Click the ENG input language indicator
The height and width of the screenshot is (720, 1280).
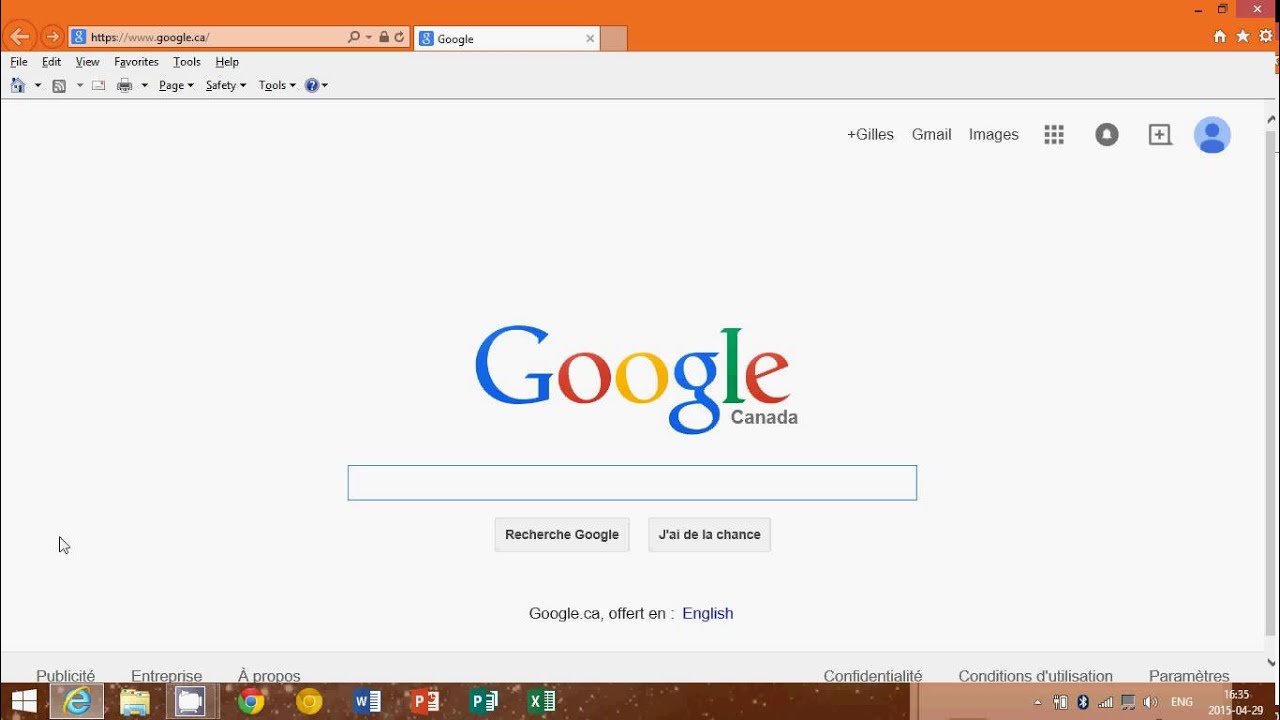(1182, 702)
